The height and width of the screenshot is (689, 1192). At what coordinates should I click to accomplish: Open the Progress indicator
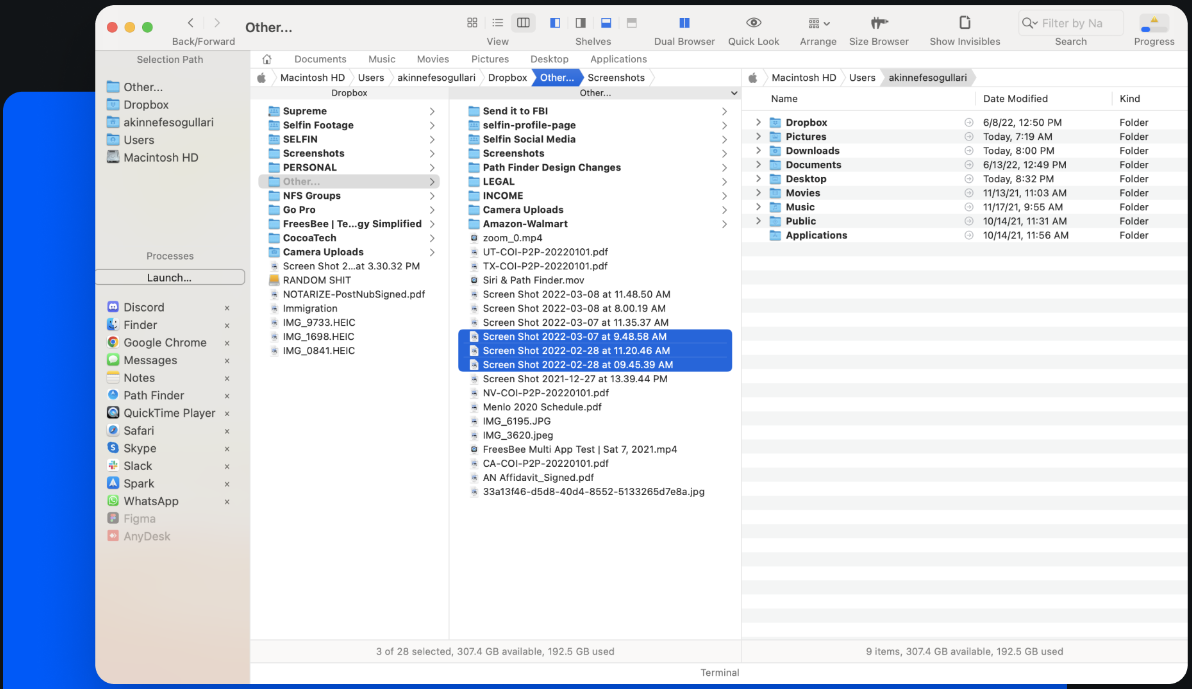(x=1154, y=24)
